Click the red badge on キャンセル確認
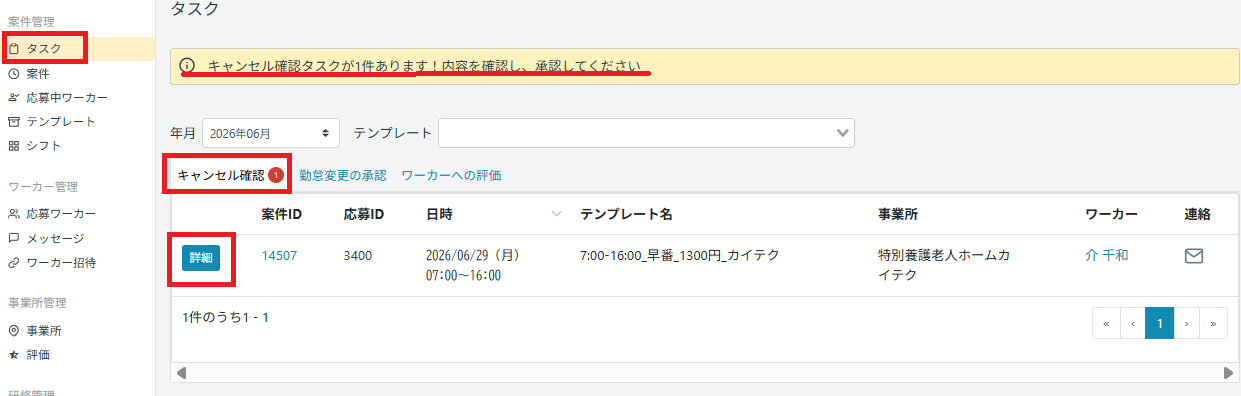 click(276, 175)
